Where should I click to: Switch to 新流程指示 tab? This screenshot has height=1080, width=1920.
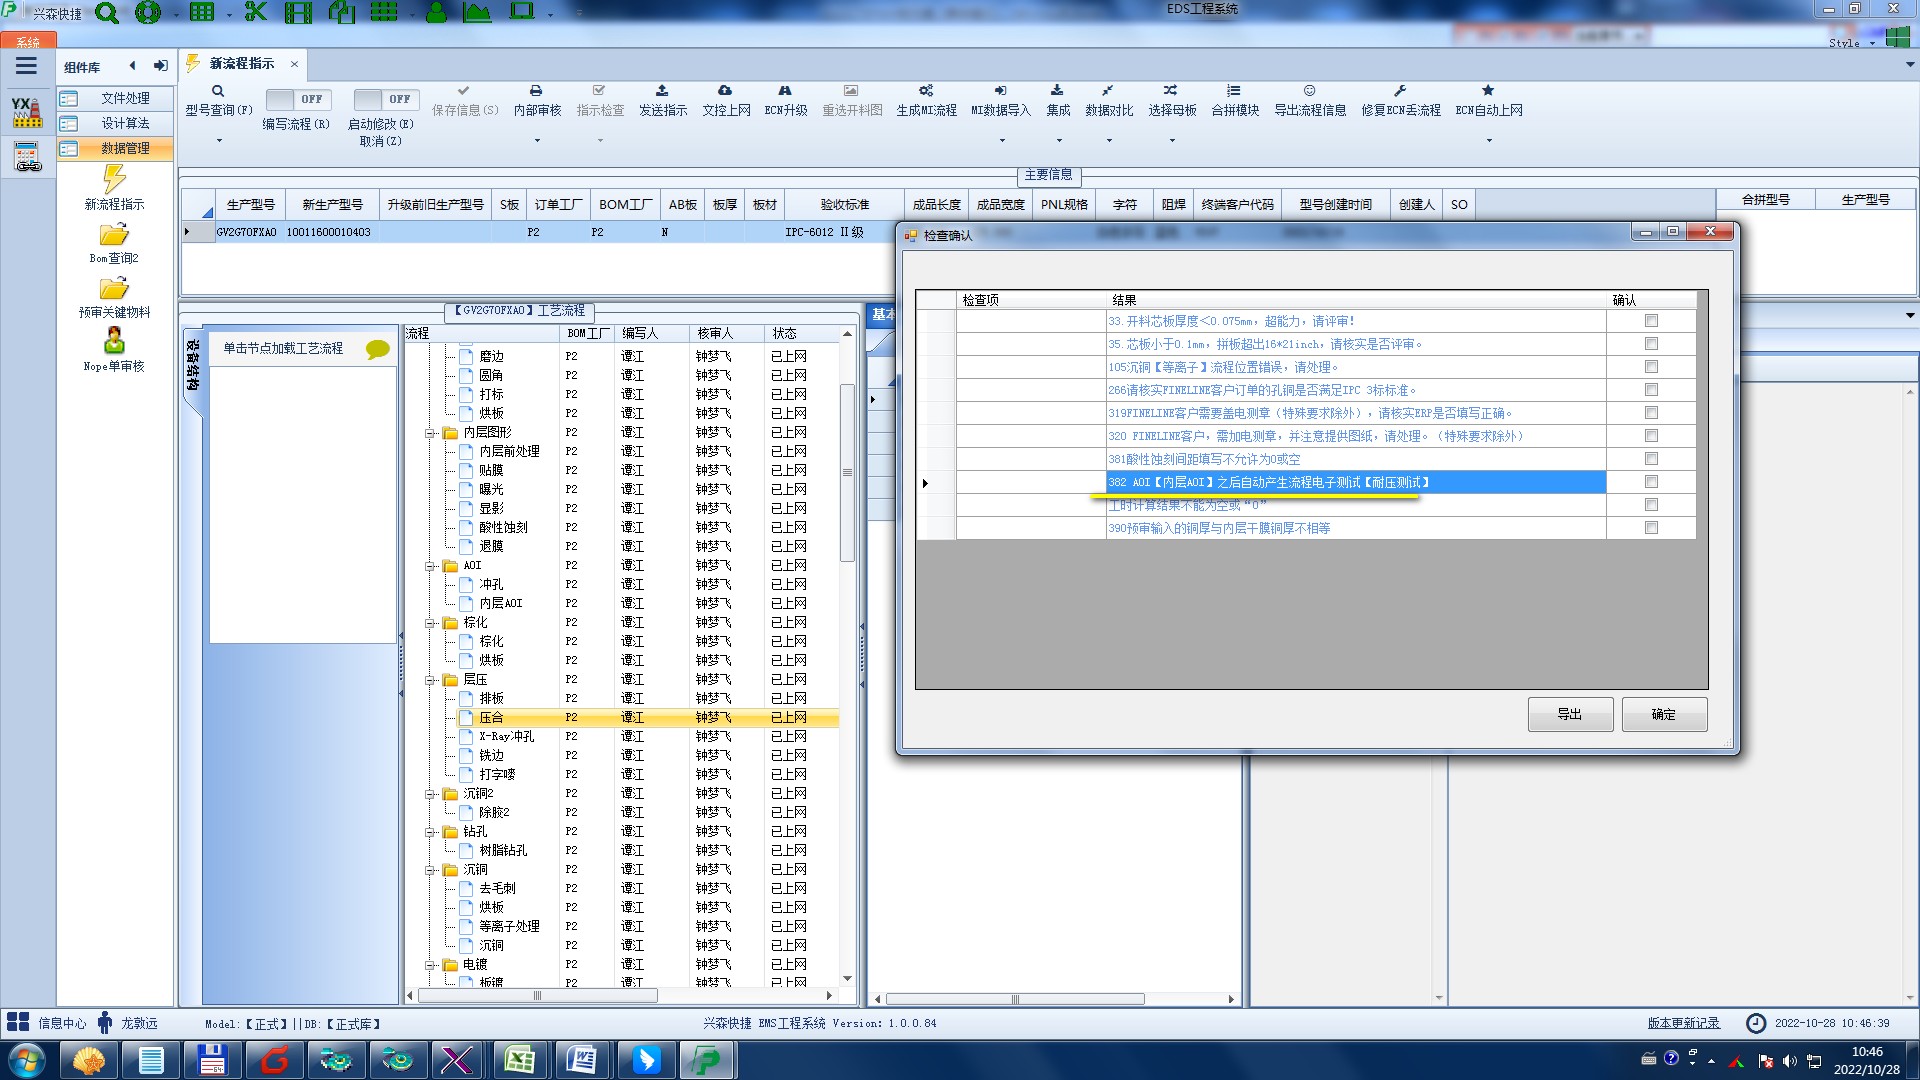[241, 63]
